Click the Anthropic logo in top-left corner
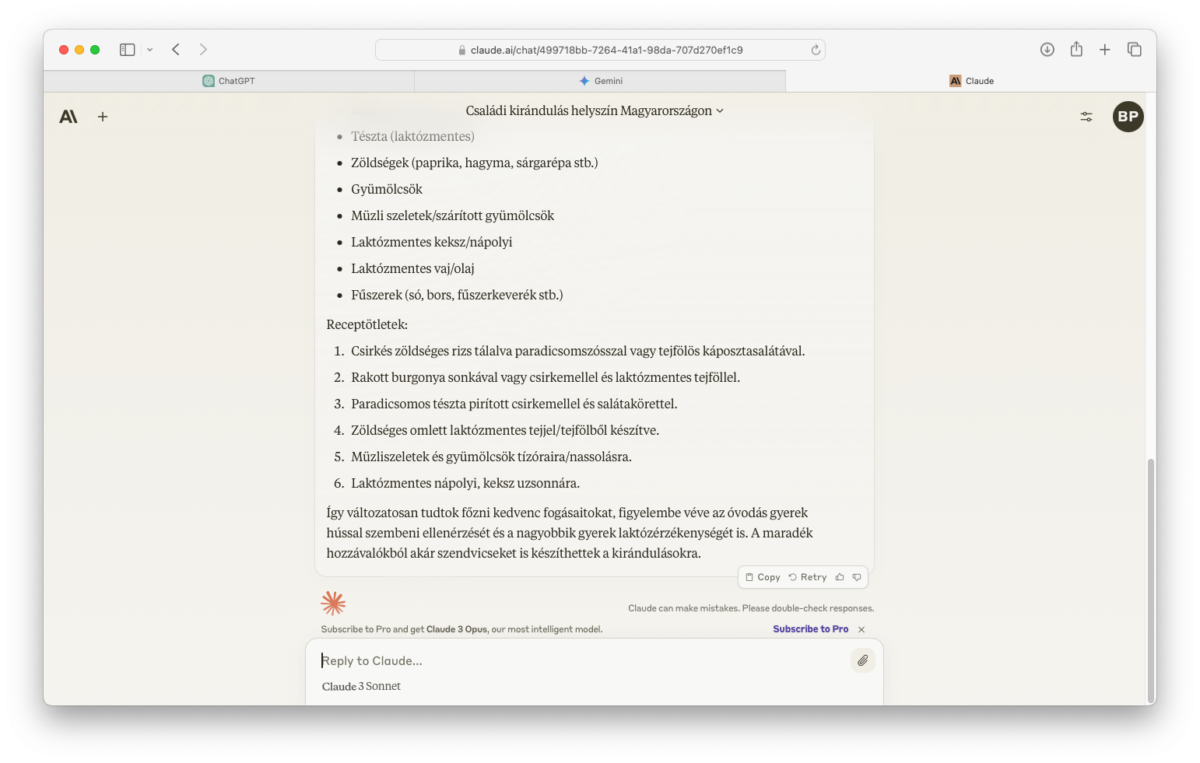Viewport: 1200px width, 763px height. 68,117
